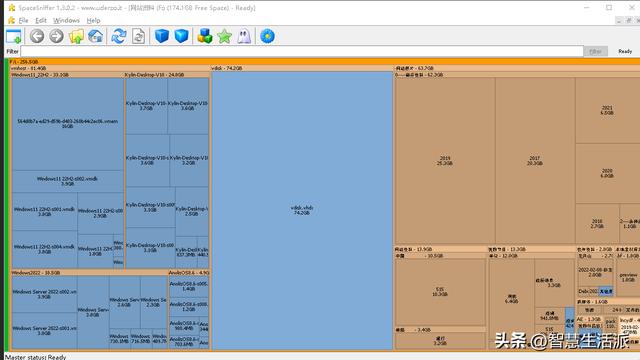Open the File menu
Viewport: 640px width, 360px height.
[x=23, y=20]
